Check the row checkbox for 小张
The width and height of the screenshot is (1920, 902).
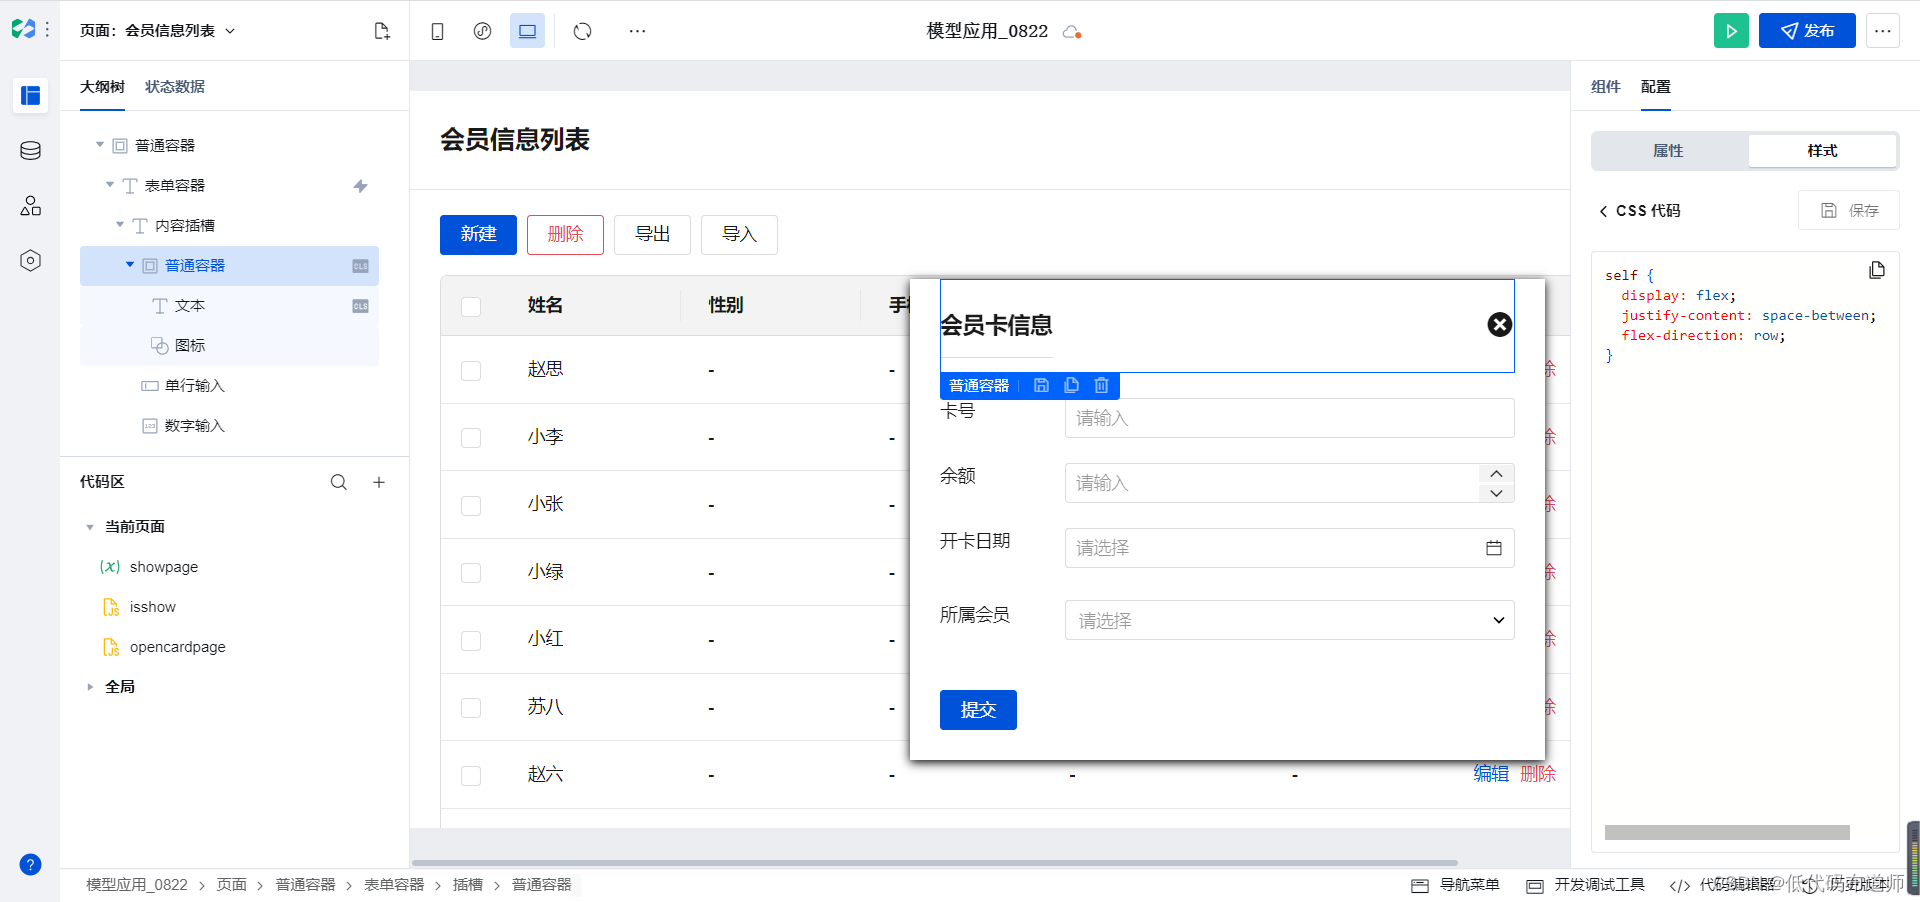coord(471,506)
